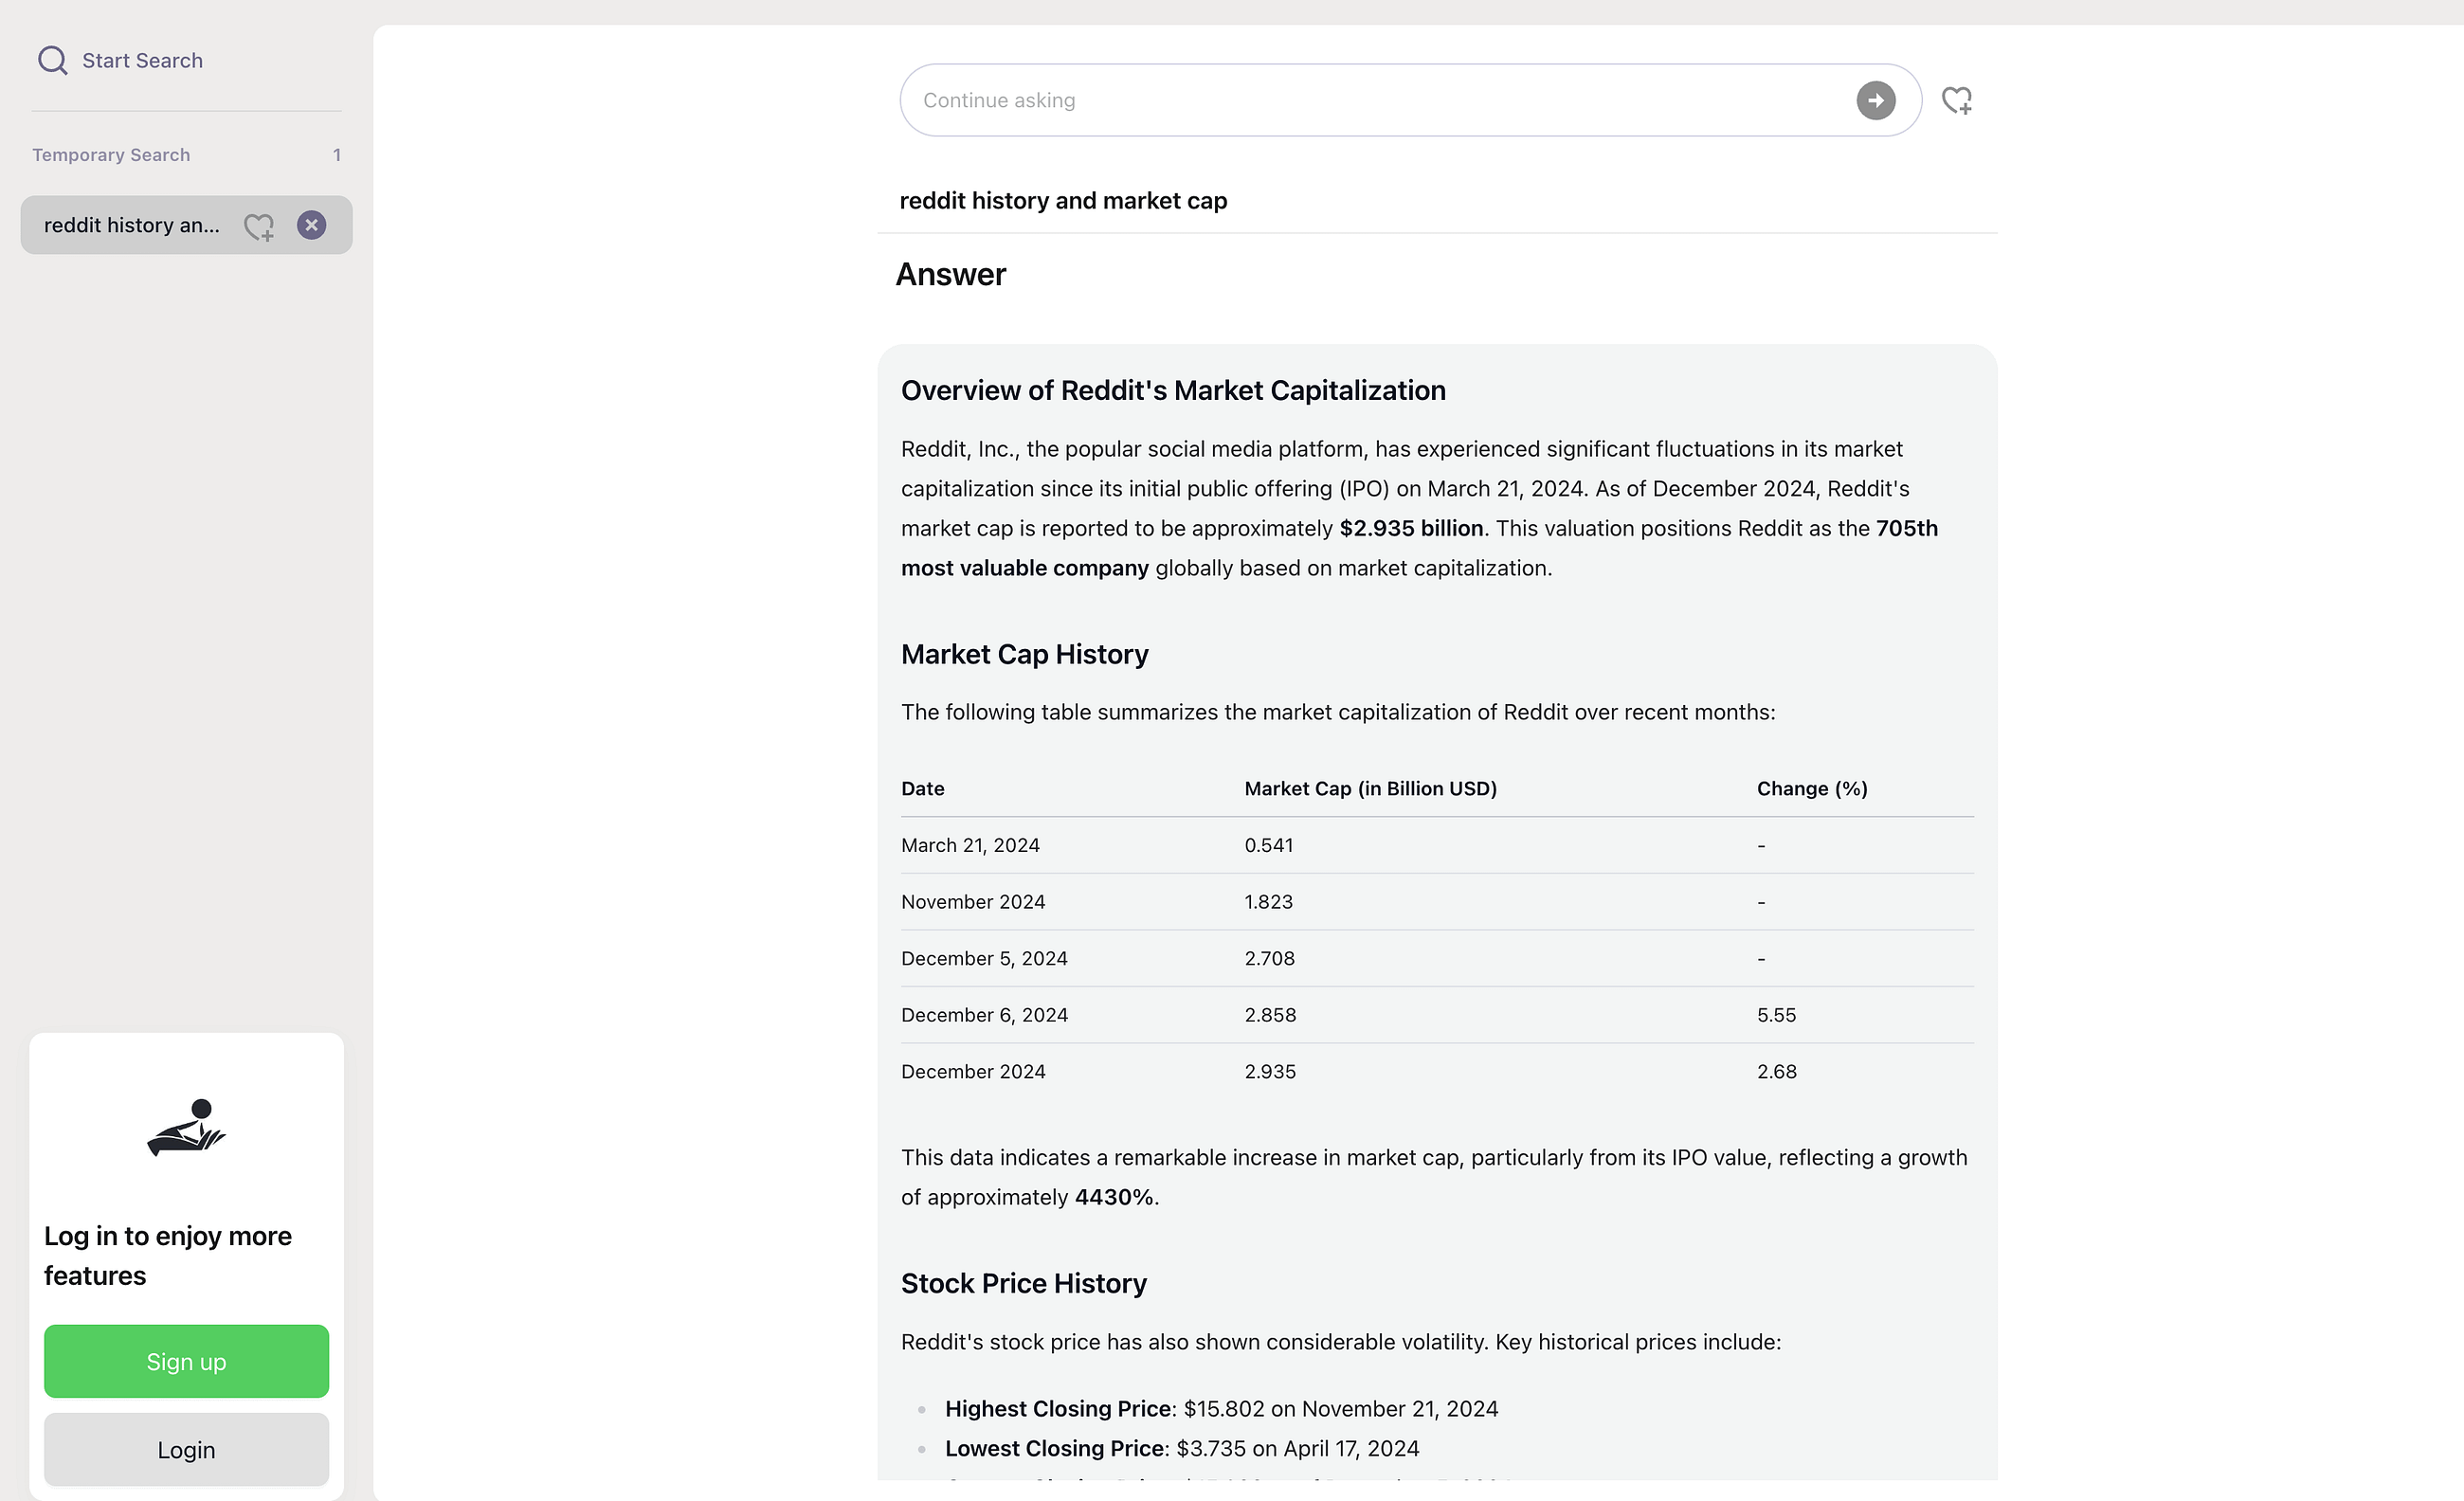The width and height of the screenshot is (2464, 1501).
Task: Click the Stock Price History heading
Action: (1023, 1283)
